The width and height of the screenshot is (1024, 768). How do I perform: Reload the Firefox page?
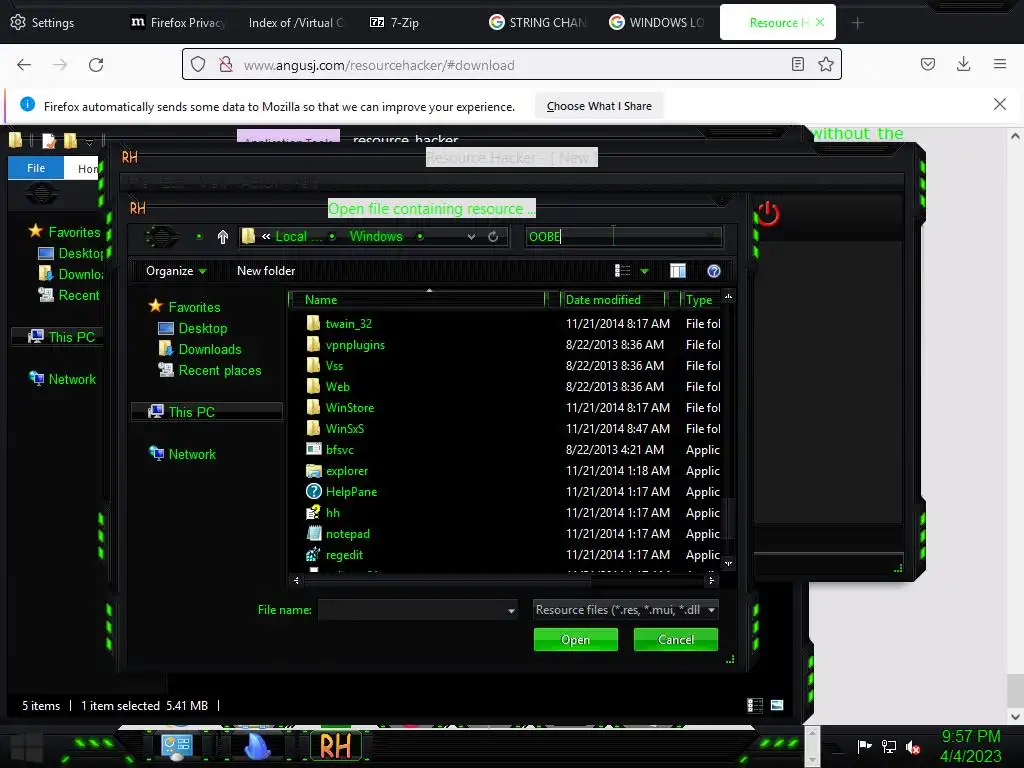(x=96, y=65)
